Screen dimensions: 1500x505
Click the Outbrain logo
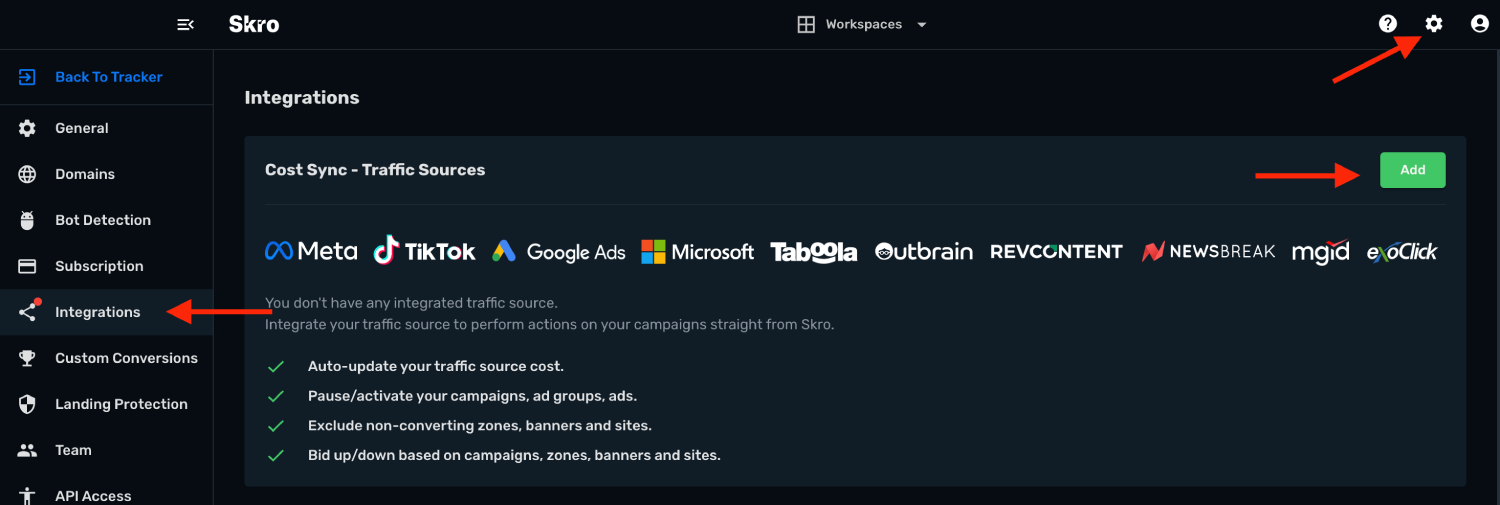[923, 251]
